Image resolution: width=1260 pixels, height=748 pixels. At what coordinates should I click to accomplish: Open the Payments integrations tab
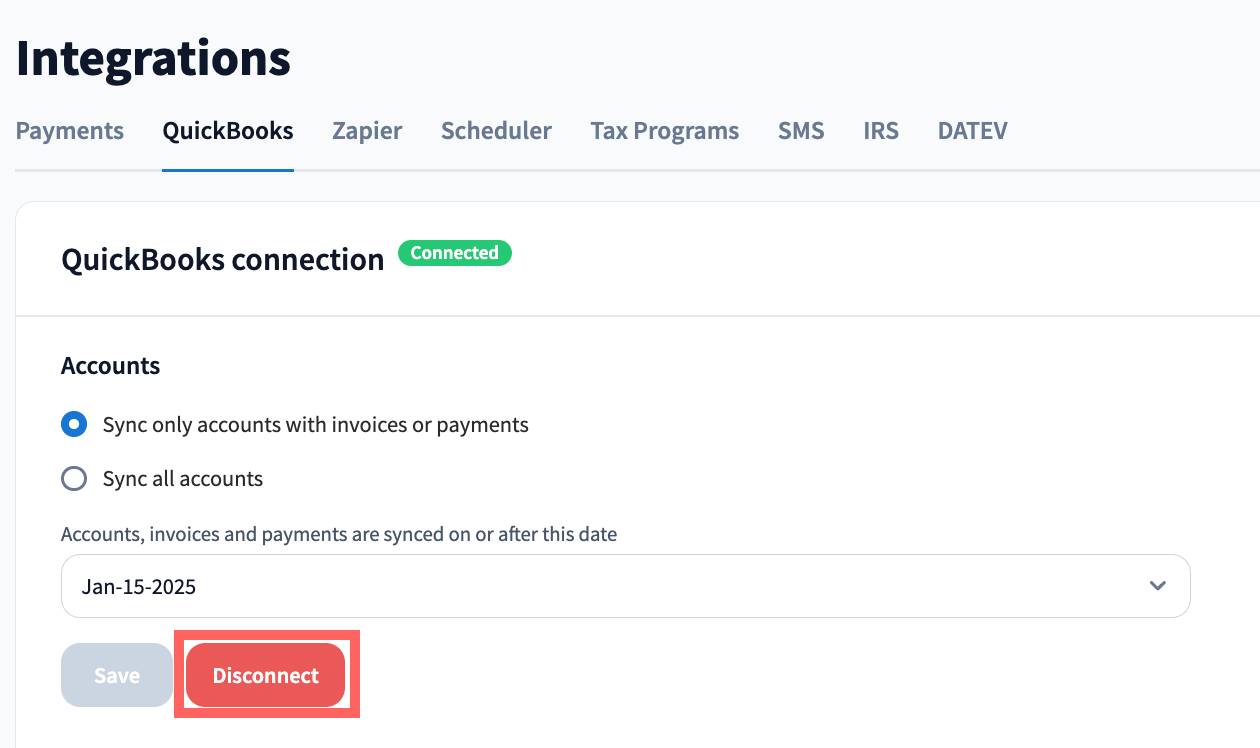pyautogui.click(x=70, y=131)
